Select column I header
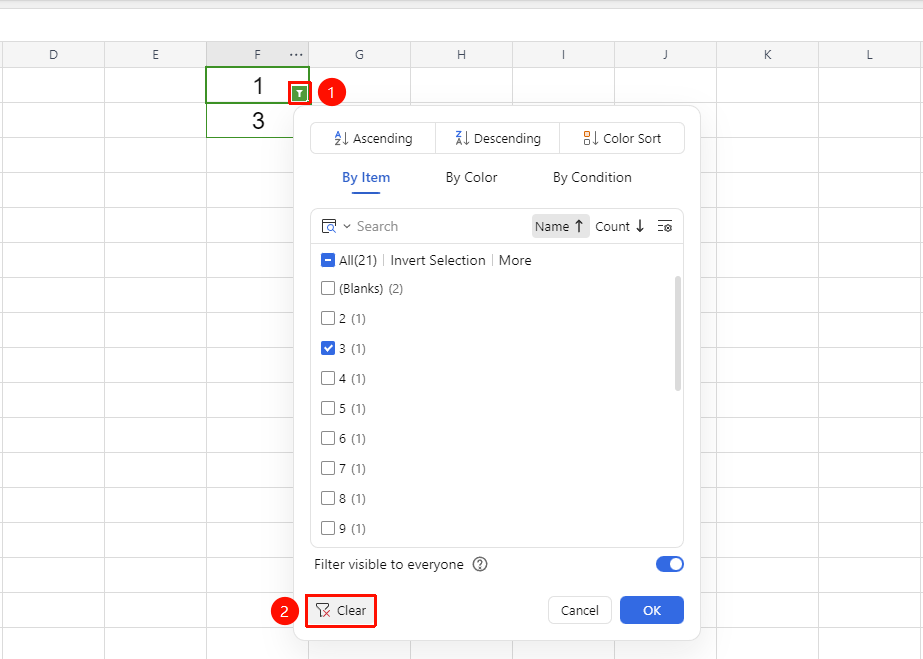The width and height of the screenshot is (923, 659). (x=563, y=55)
